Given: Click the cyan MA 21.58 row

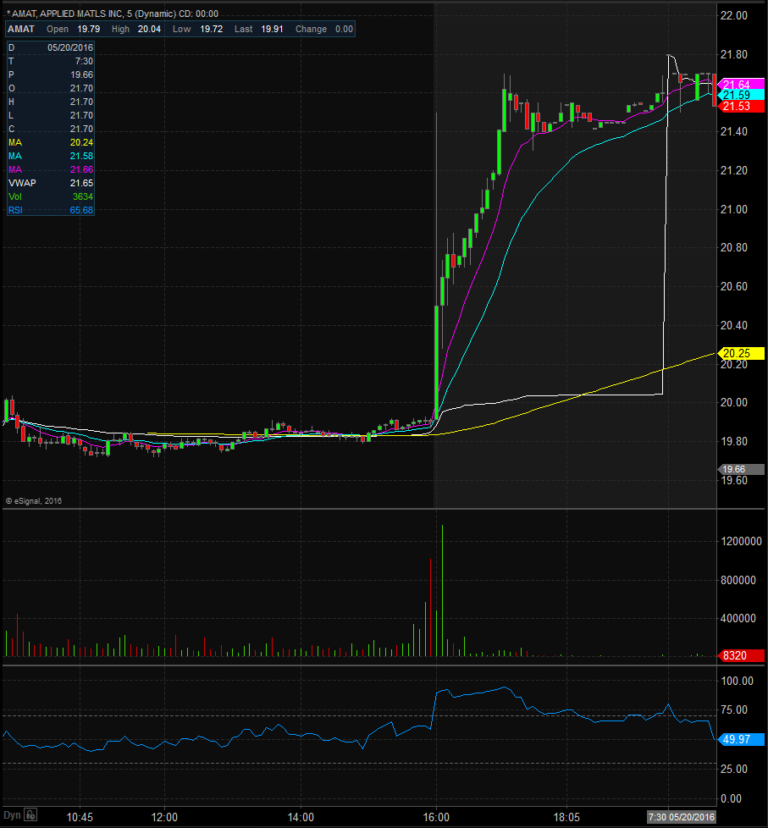Looking at the screenshot, I should 49,156.
